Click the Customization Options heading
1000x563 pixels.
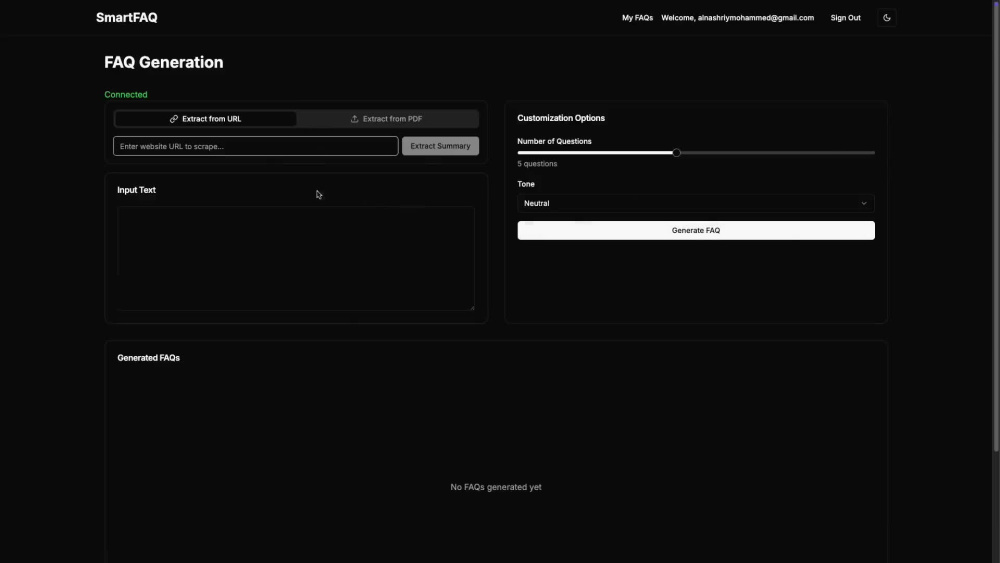coord(561,118)
